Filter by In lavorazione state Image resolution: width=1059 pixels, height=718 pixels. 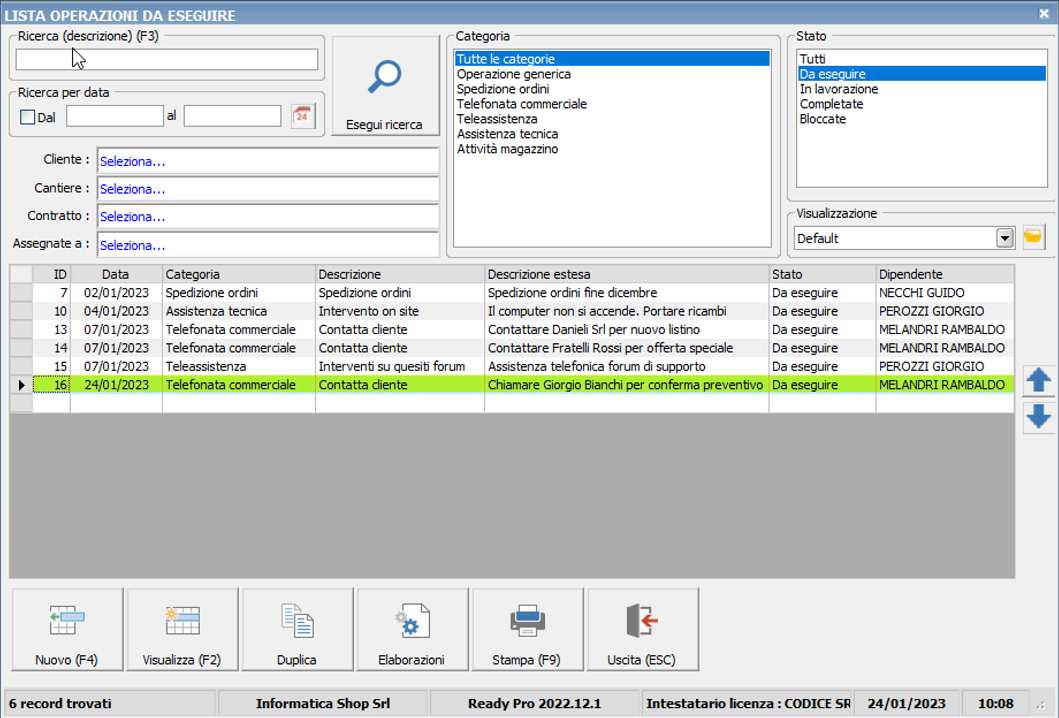click(x=838, y=89)
